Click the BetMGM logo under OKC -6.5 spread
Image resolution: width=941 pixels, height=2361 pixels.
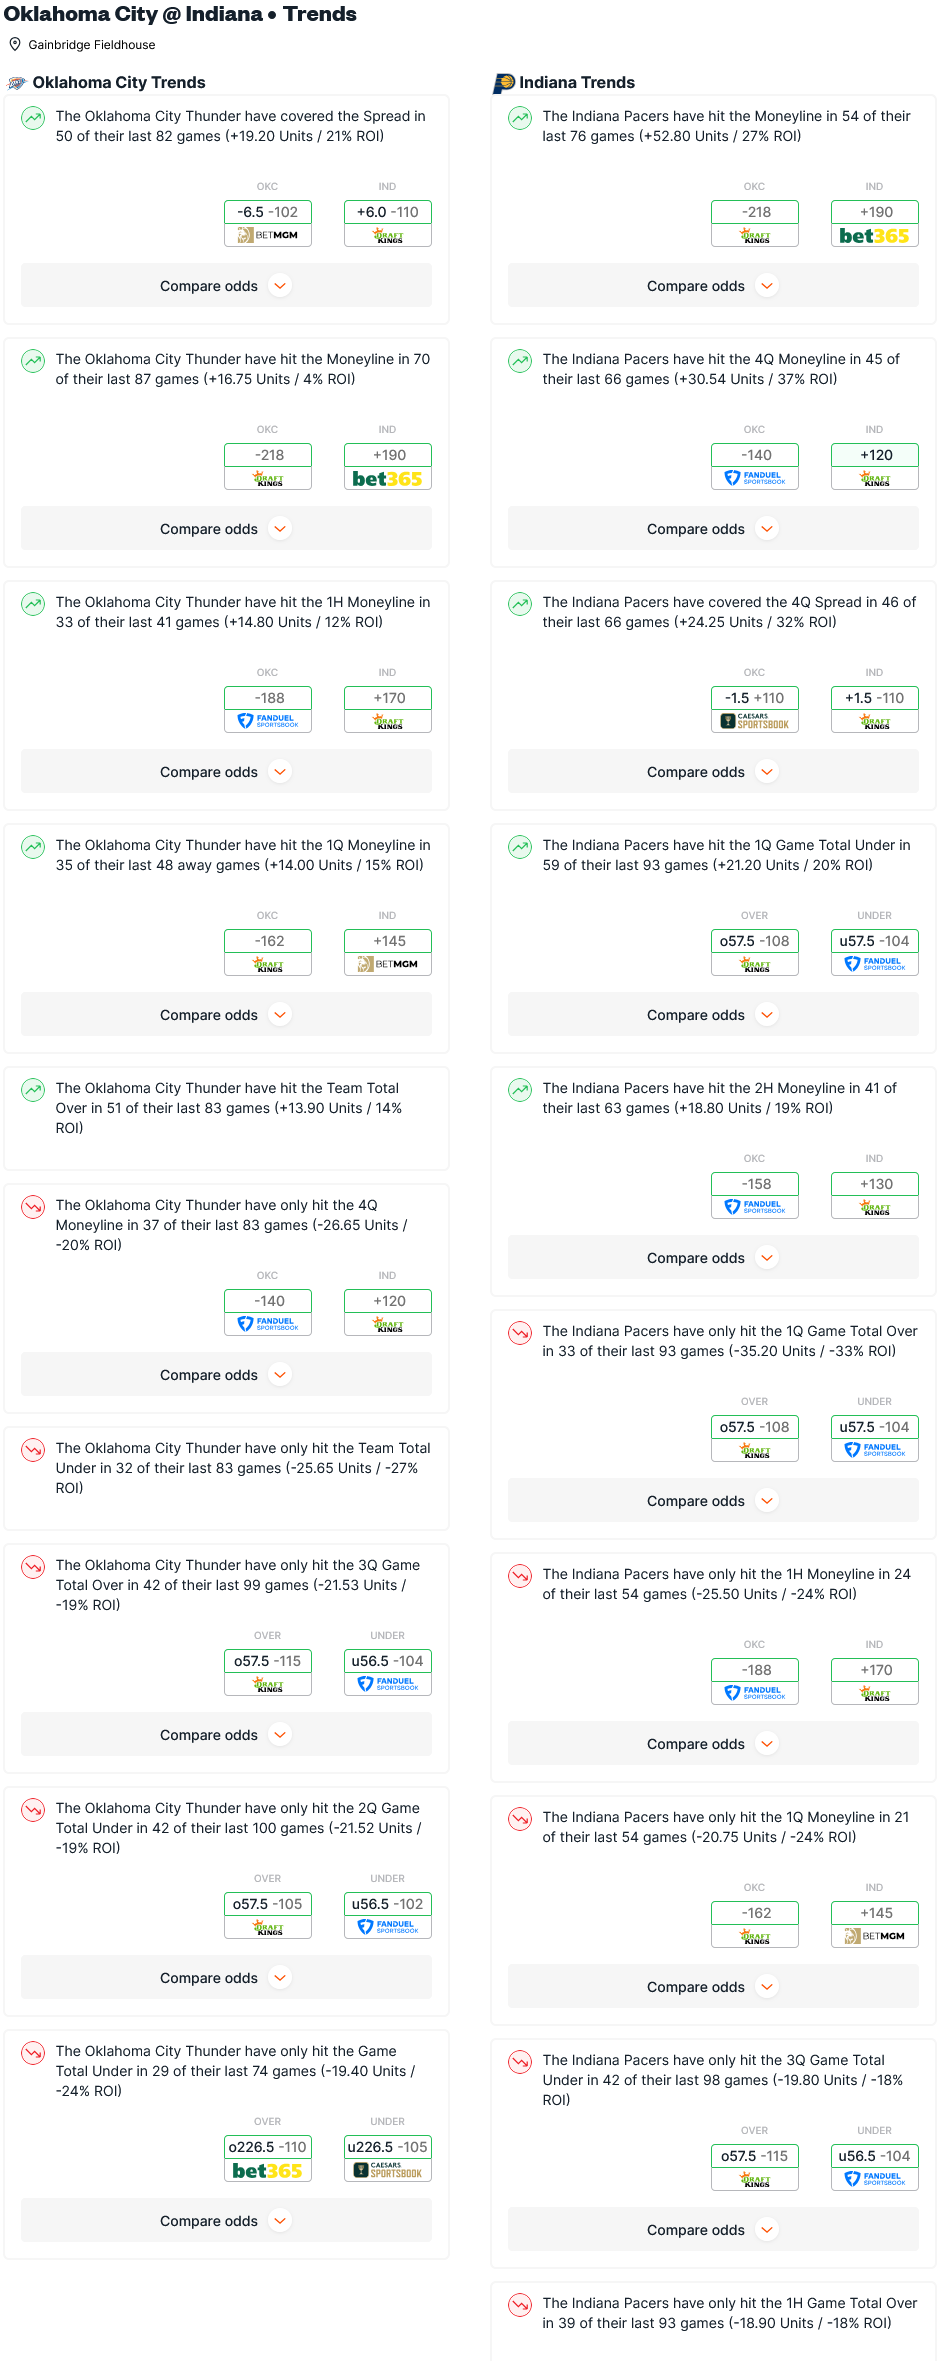pyautogui.click(x=268, y=235)
